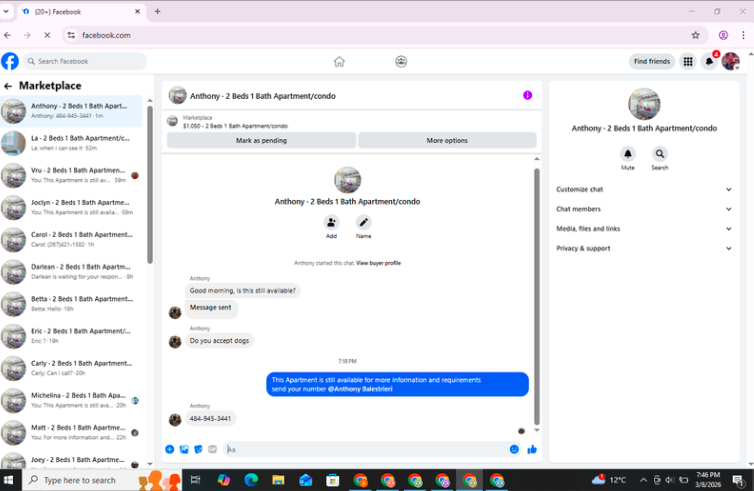Click chat messages scrollbar
754x491 pixels.
click(537, 296)
